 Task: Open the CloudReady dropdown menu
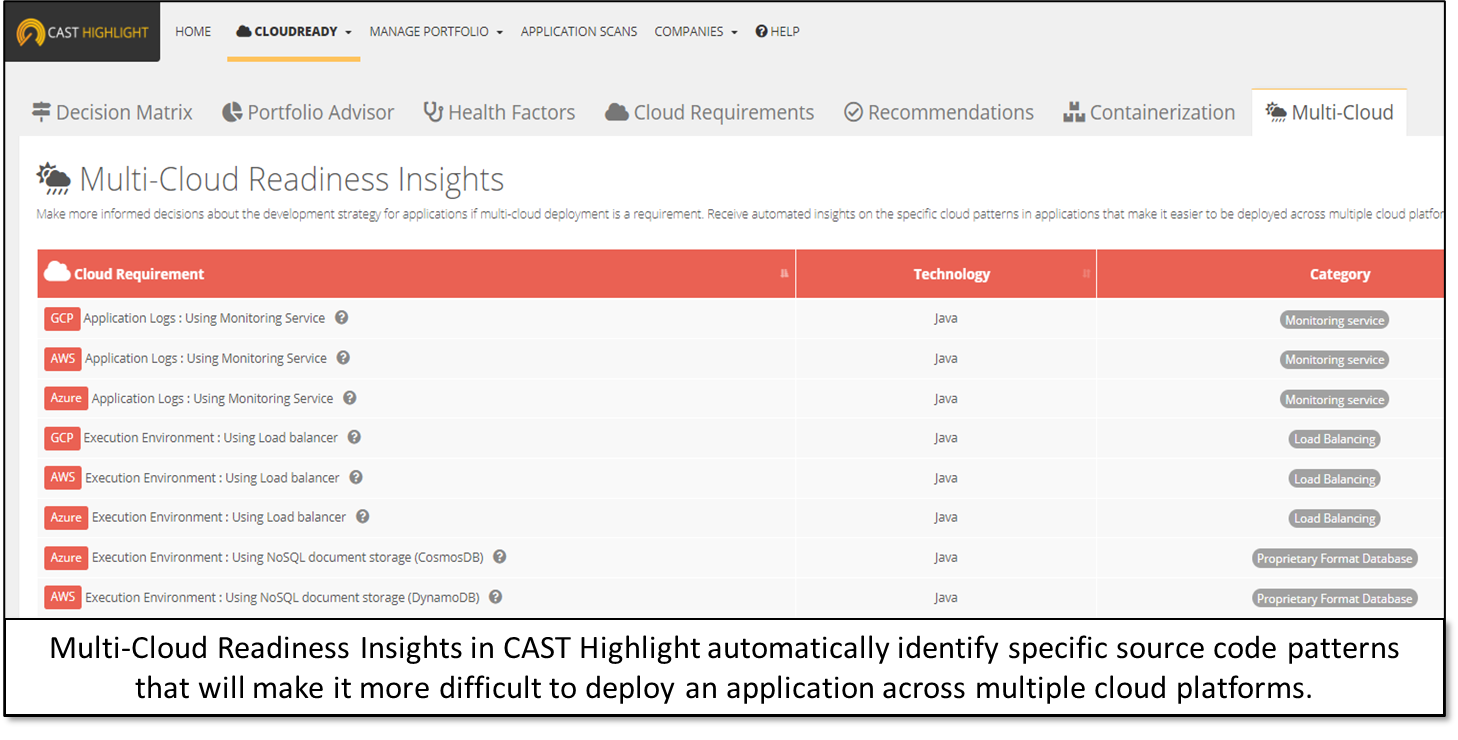tap(294, 32)
